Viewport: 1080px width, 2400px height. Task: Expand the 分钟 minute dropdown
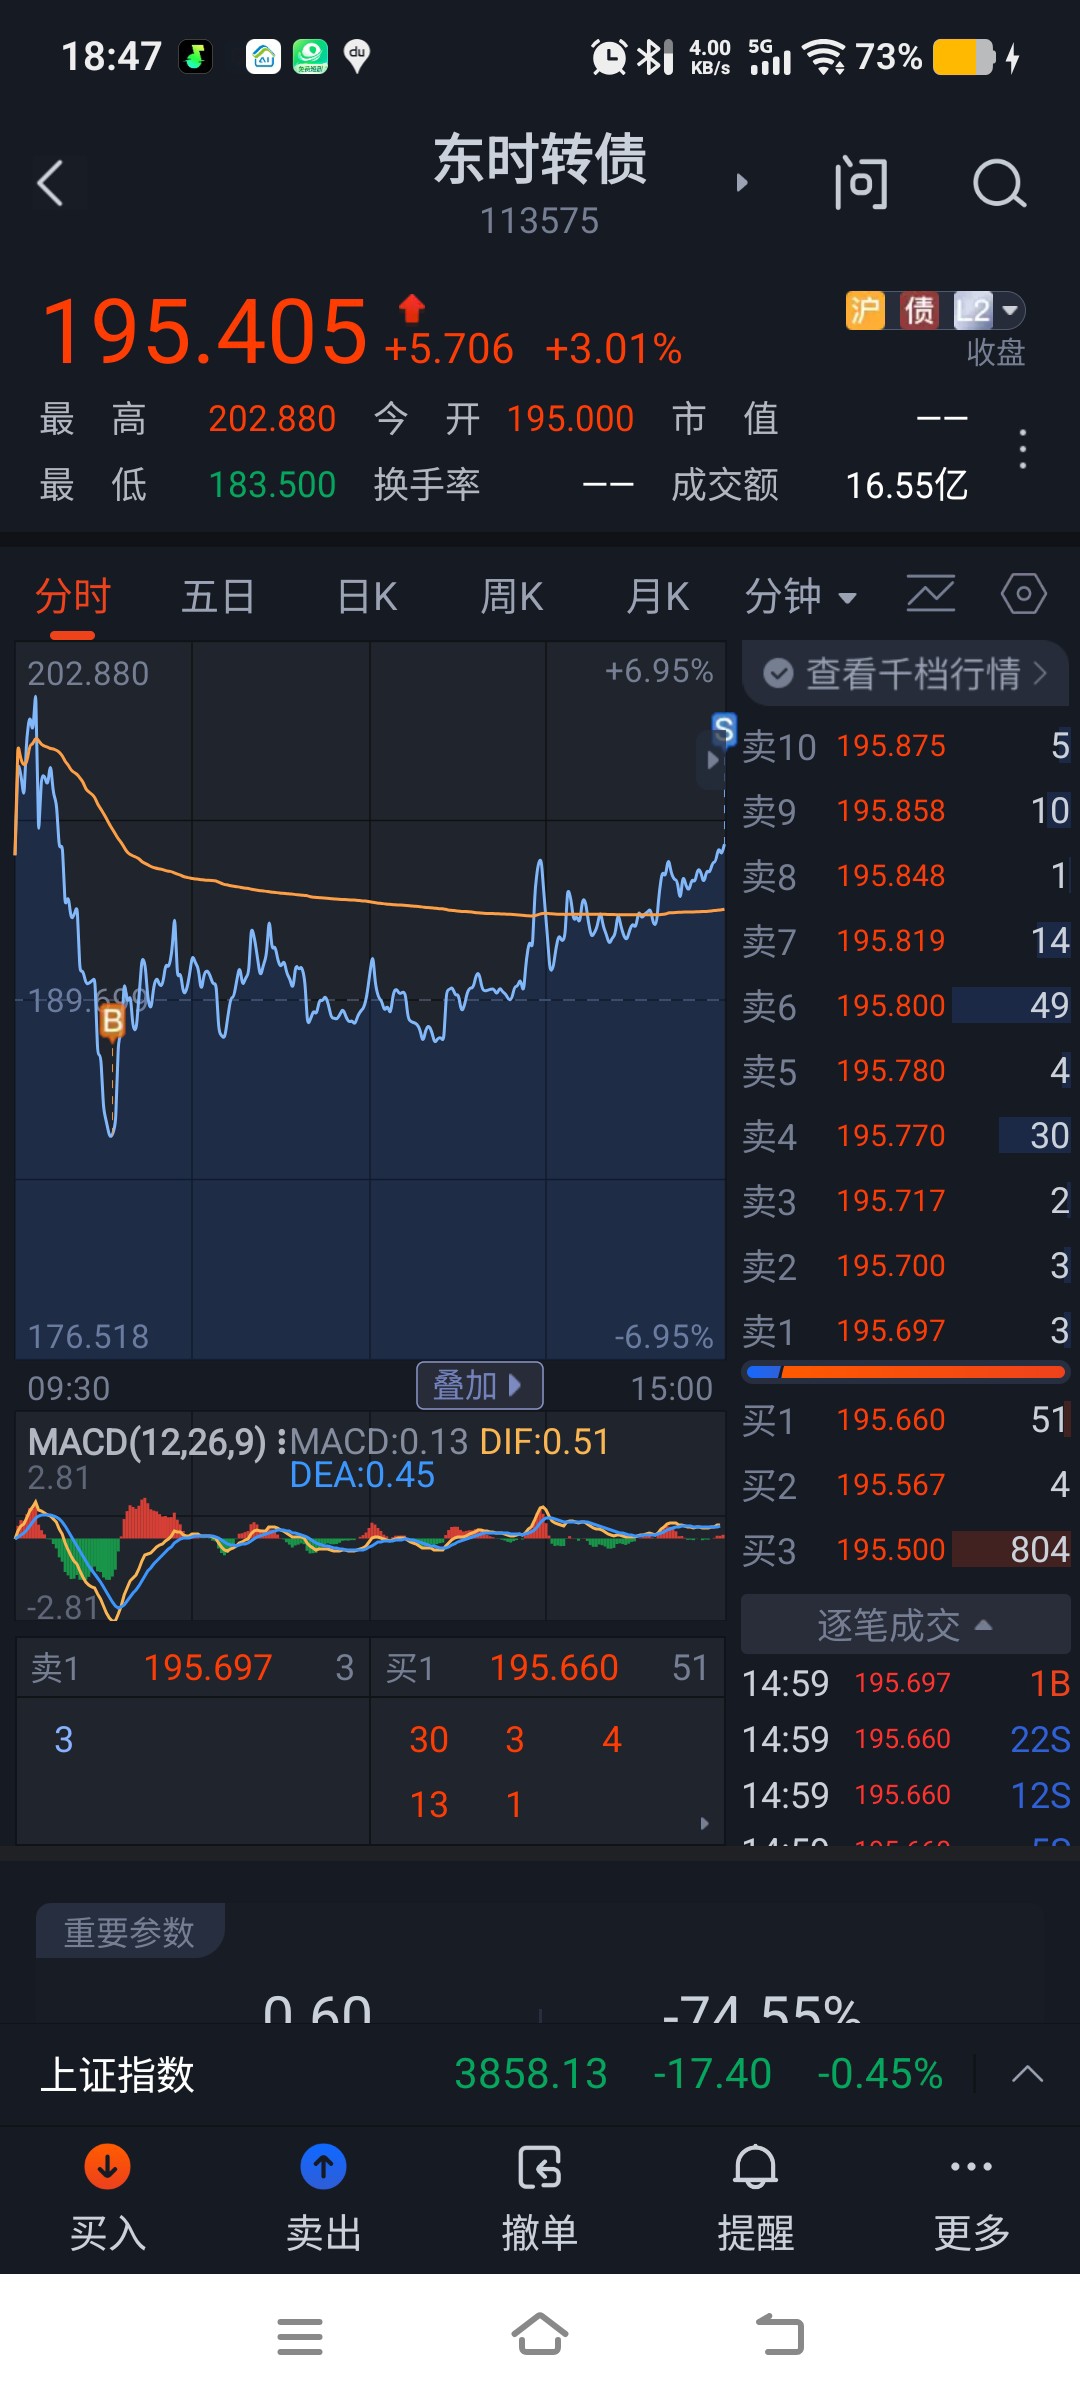[801, 597]
